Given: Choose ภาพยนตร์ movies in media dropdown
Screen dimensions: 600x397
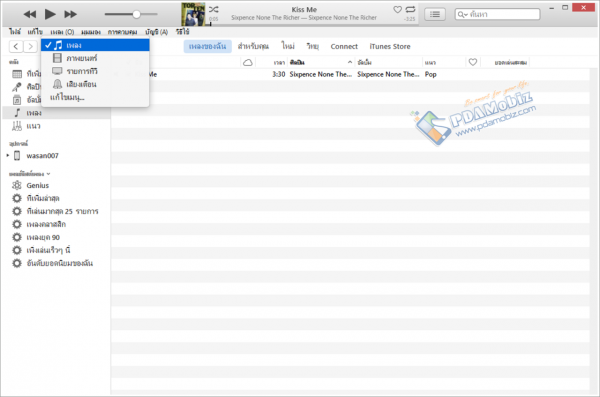Looking at the screenshot, I should click(x=95, y=58).
